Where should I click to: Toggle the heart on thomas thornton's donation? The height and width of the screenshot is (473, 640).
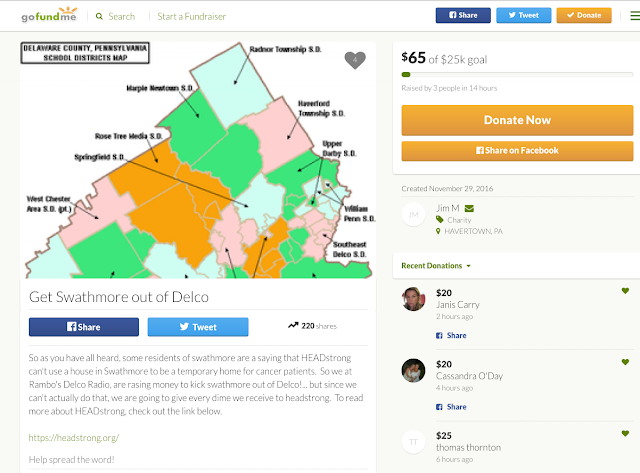pos(625,434)
